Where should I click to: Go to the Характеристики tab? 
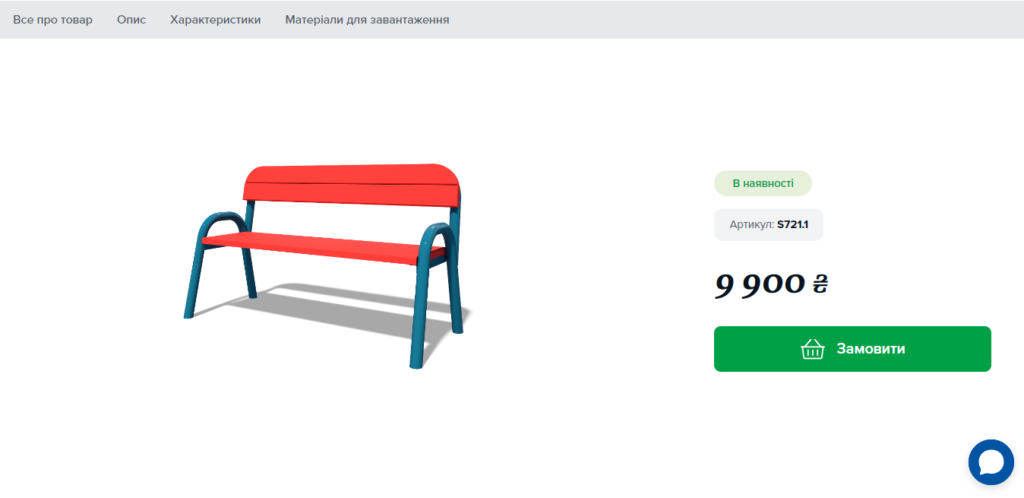click(216, 20)
